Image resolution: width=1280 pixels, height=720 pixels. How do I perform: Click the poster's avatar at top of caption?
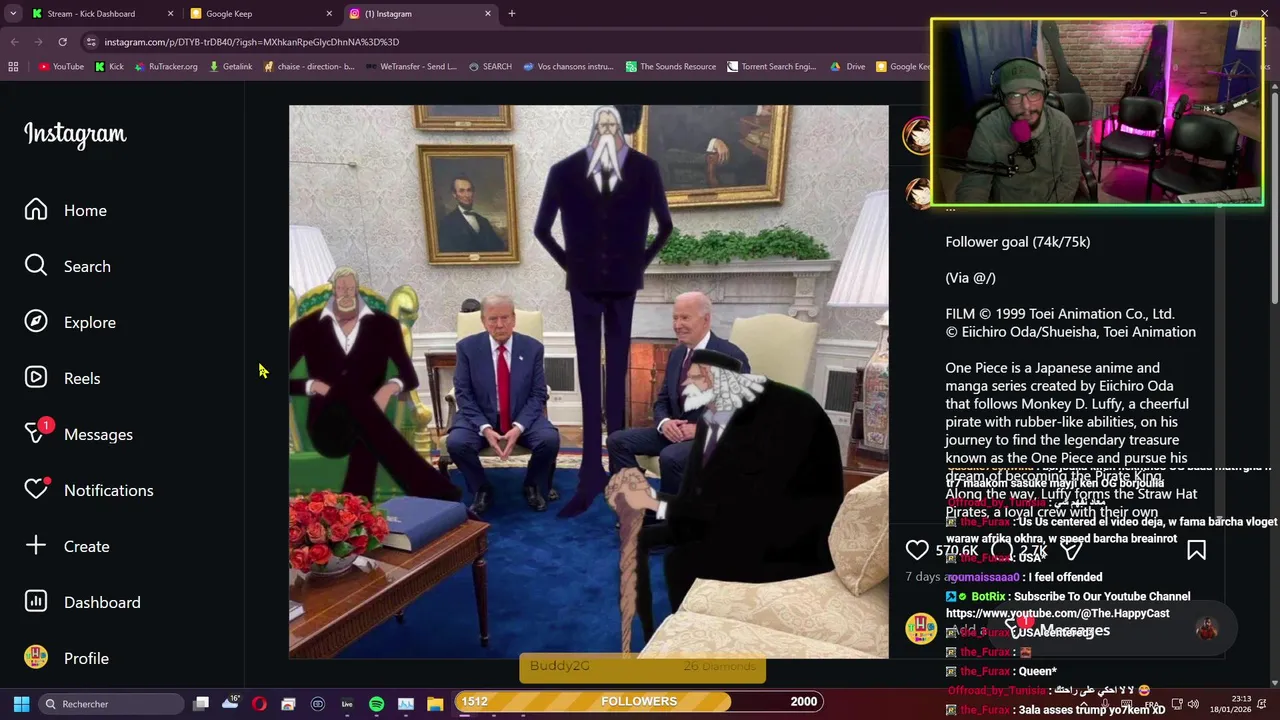pos(917,136)
